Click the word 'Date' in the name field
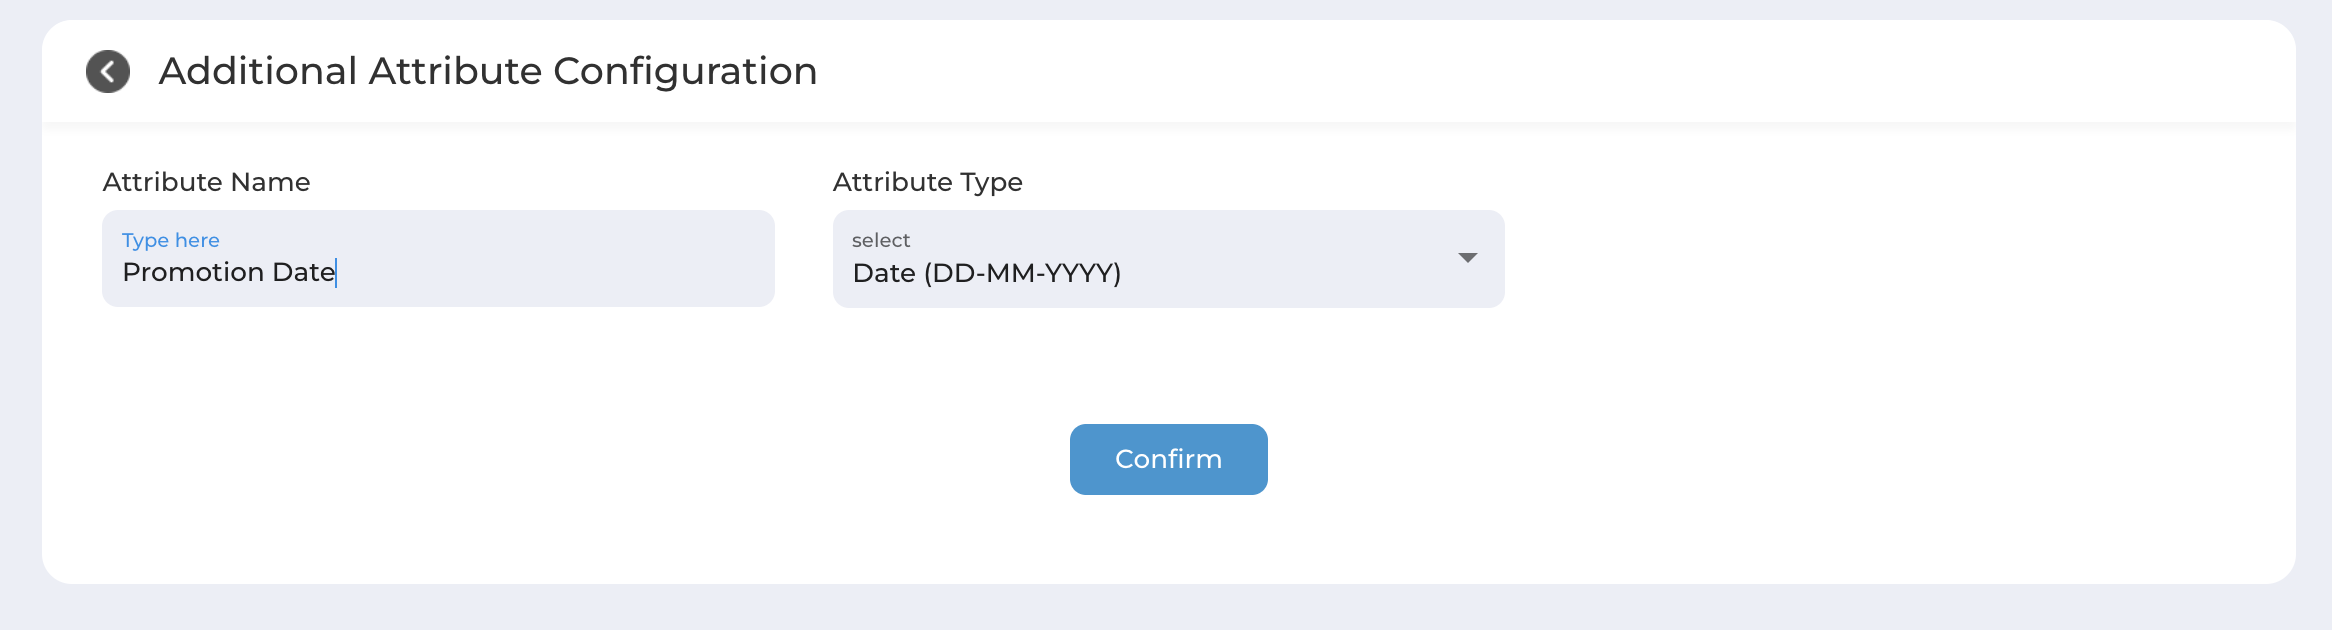 point(303,272)
